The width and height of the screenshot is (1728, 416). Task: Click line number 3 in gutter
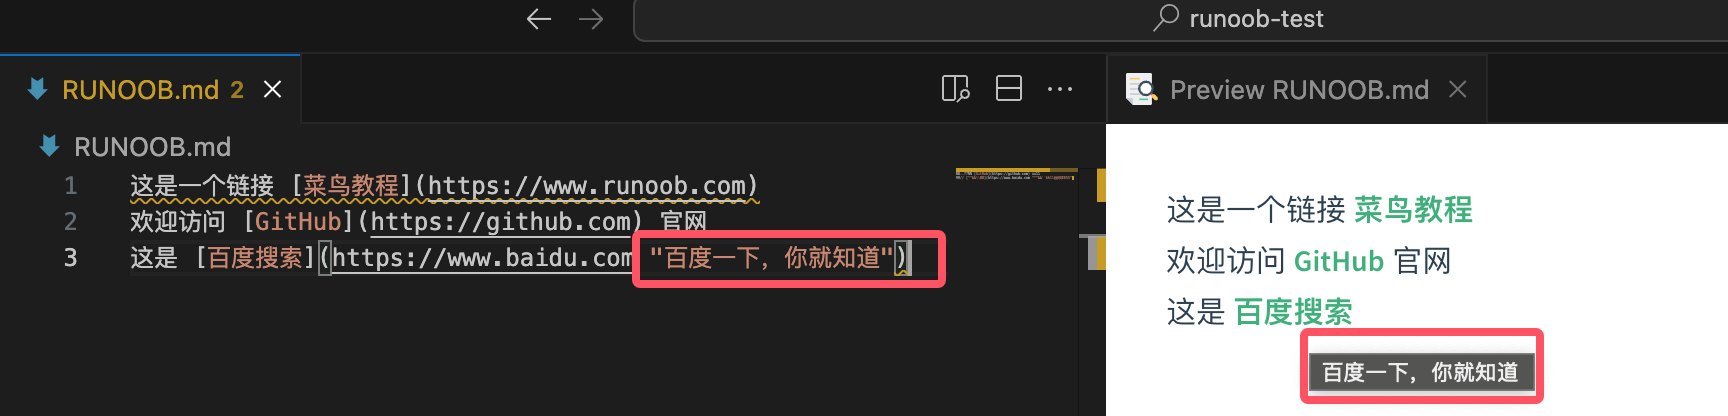70,258
